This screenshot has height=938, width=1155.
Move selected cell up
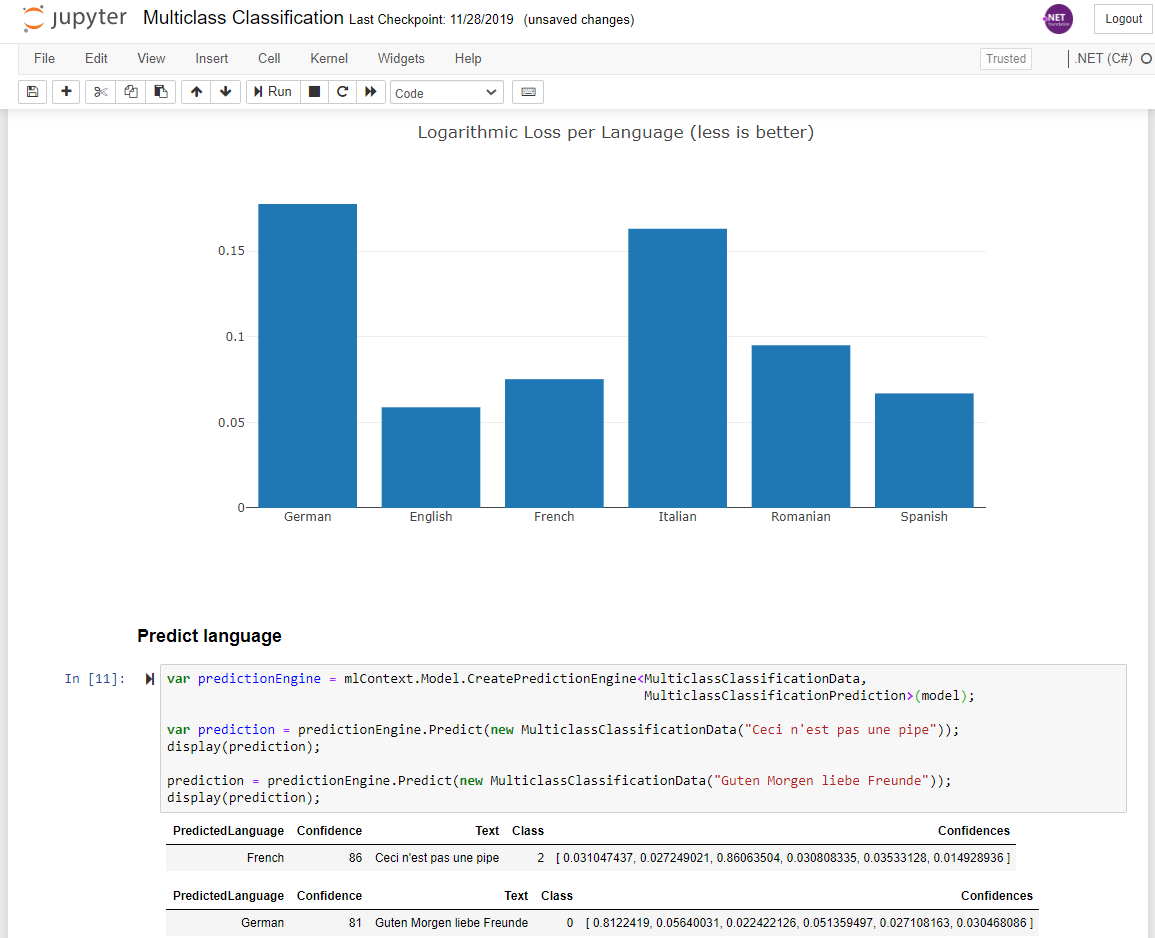[x=196, y=92]
